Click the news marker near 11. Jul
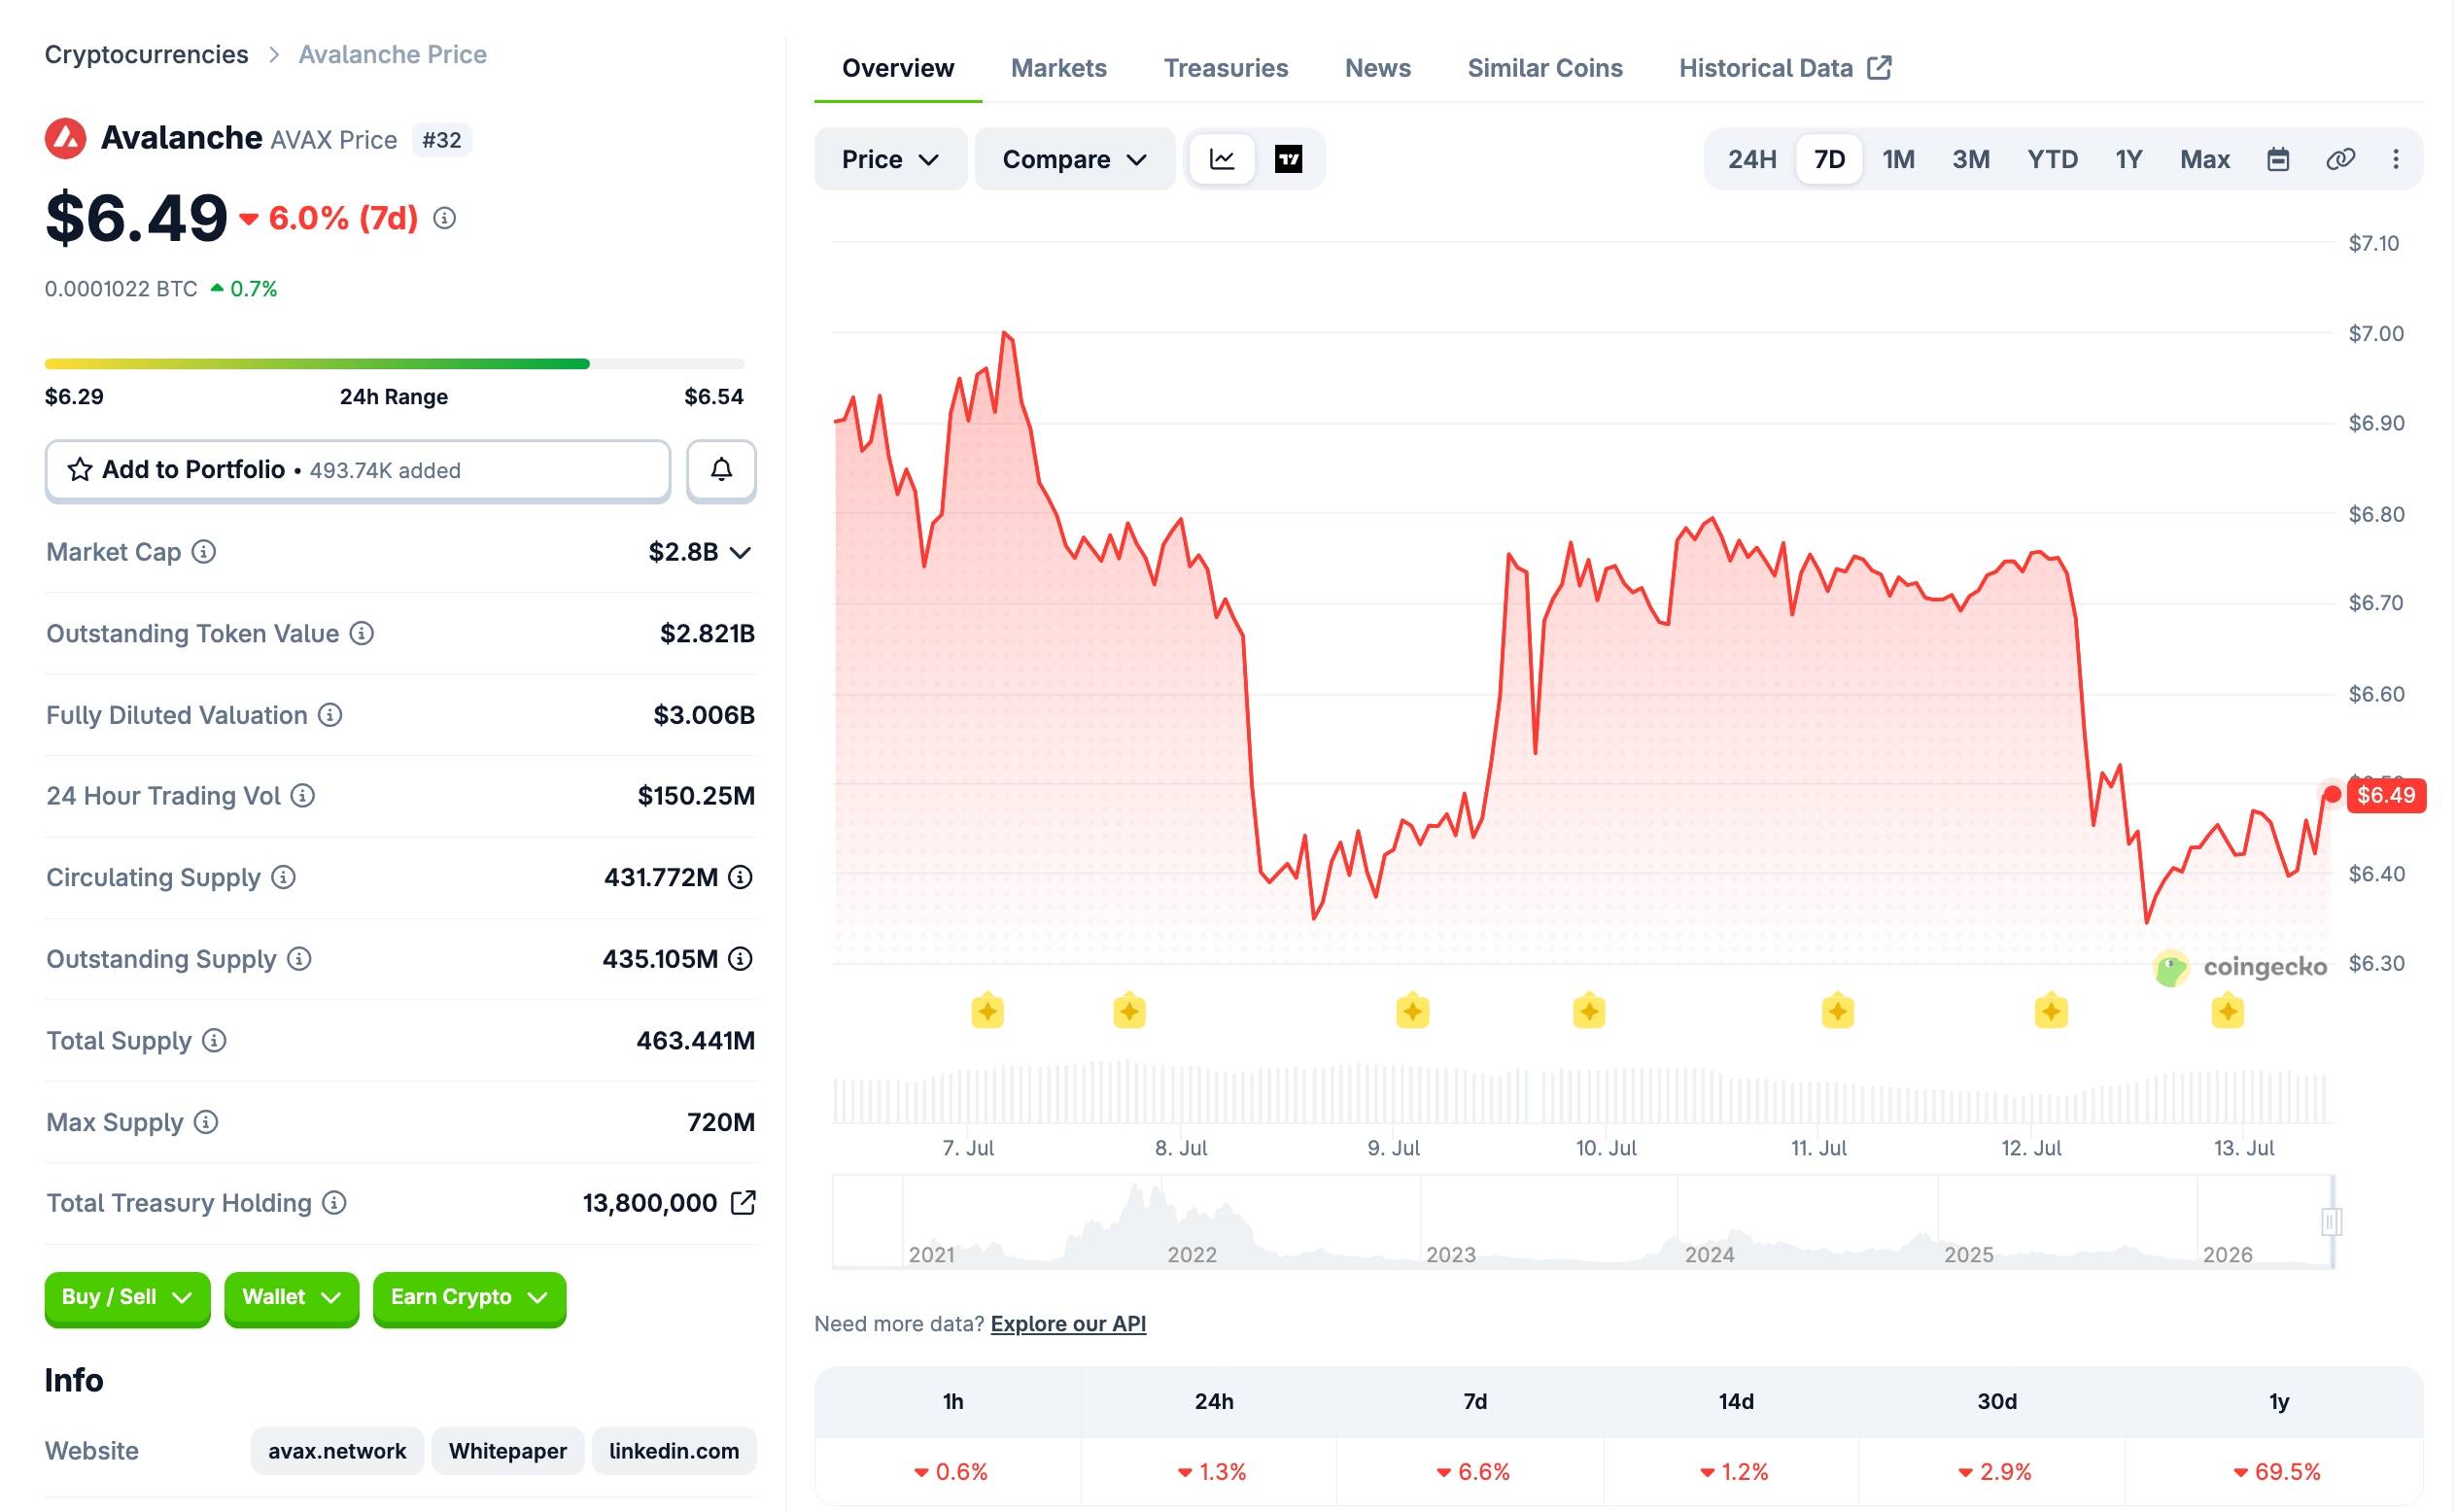Screen dimensions: 2456x1512 coord(1838,1012)
